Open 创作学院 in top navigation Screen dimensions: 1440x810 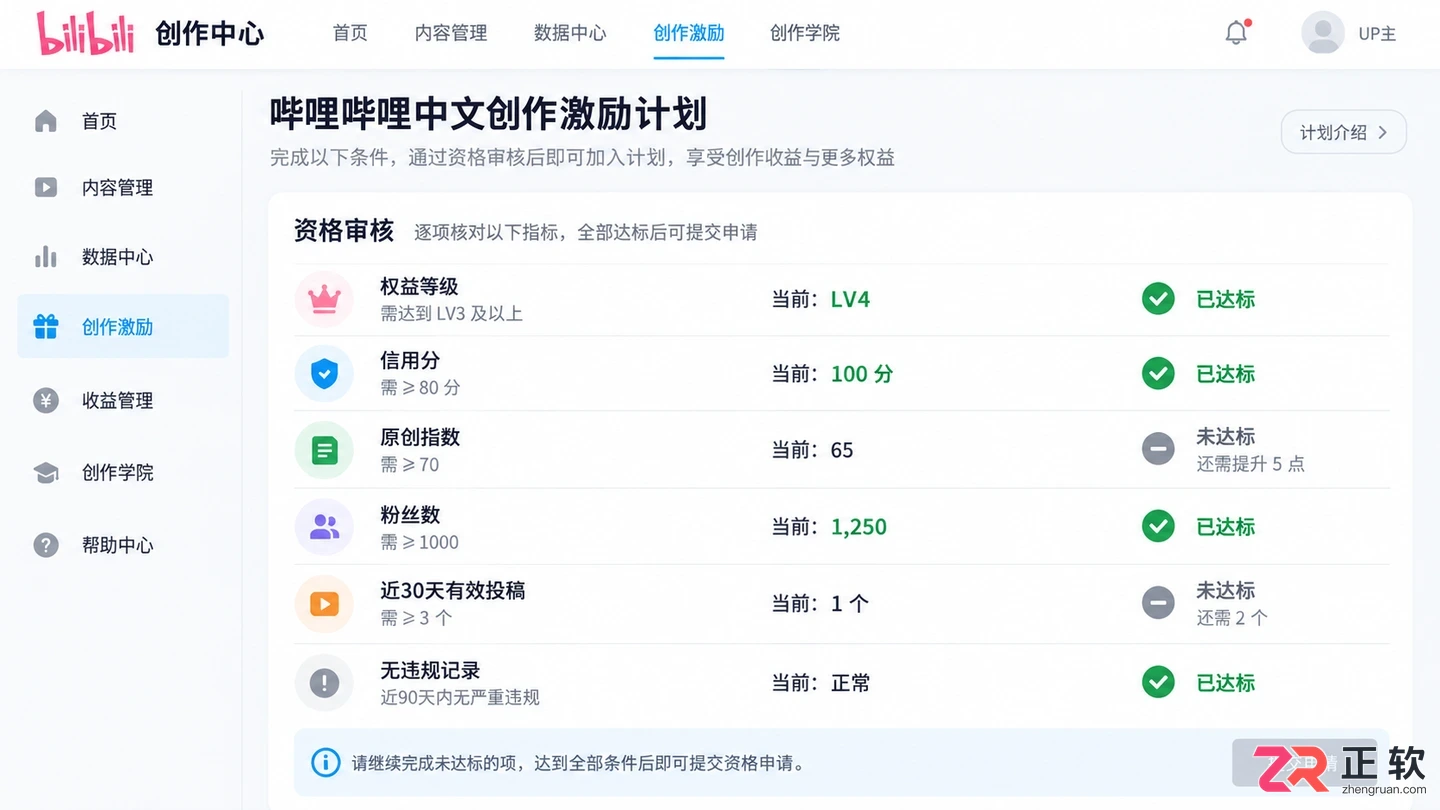(x=805, y=33)
